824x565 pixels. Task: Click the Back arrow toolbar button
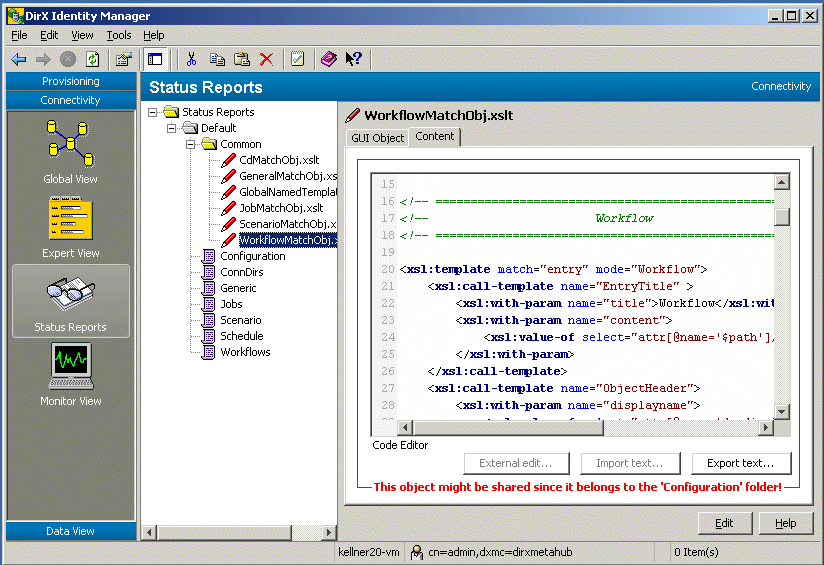coord(19,60)
